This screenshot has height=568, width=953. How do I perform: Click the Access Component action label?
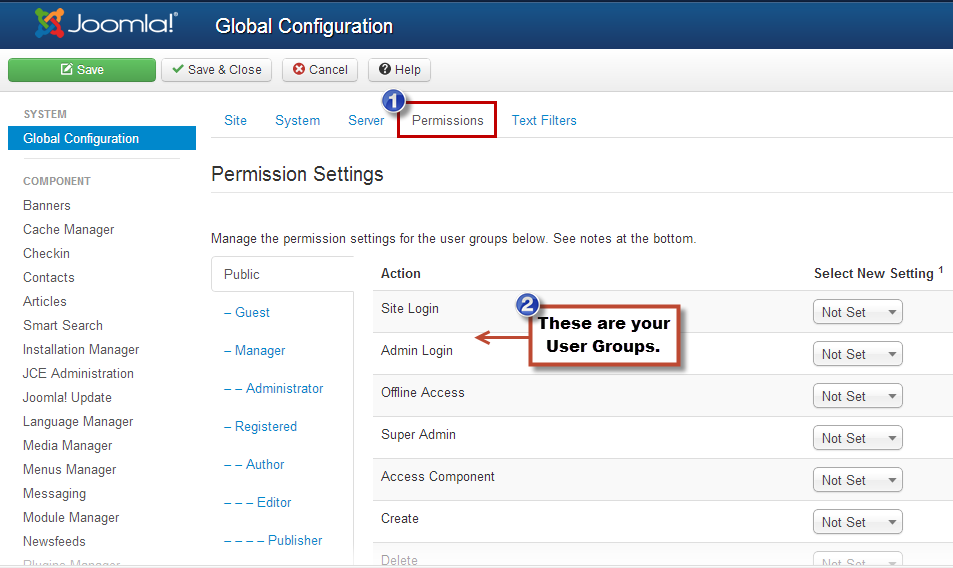click(x=438, y=477)
